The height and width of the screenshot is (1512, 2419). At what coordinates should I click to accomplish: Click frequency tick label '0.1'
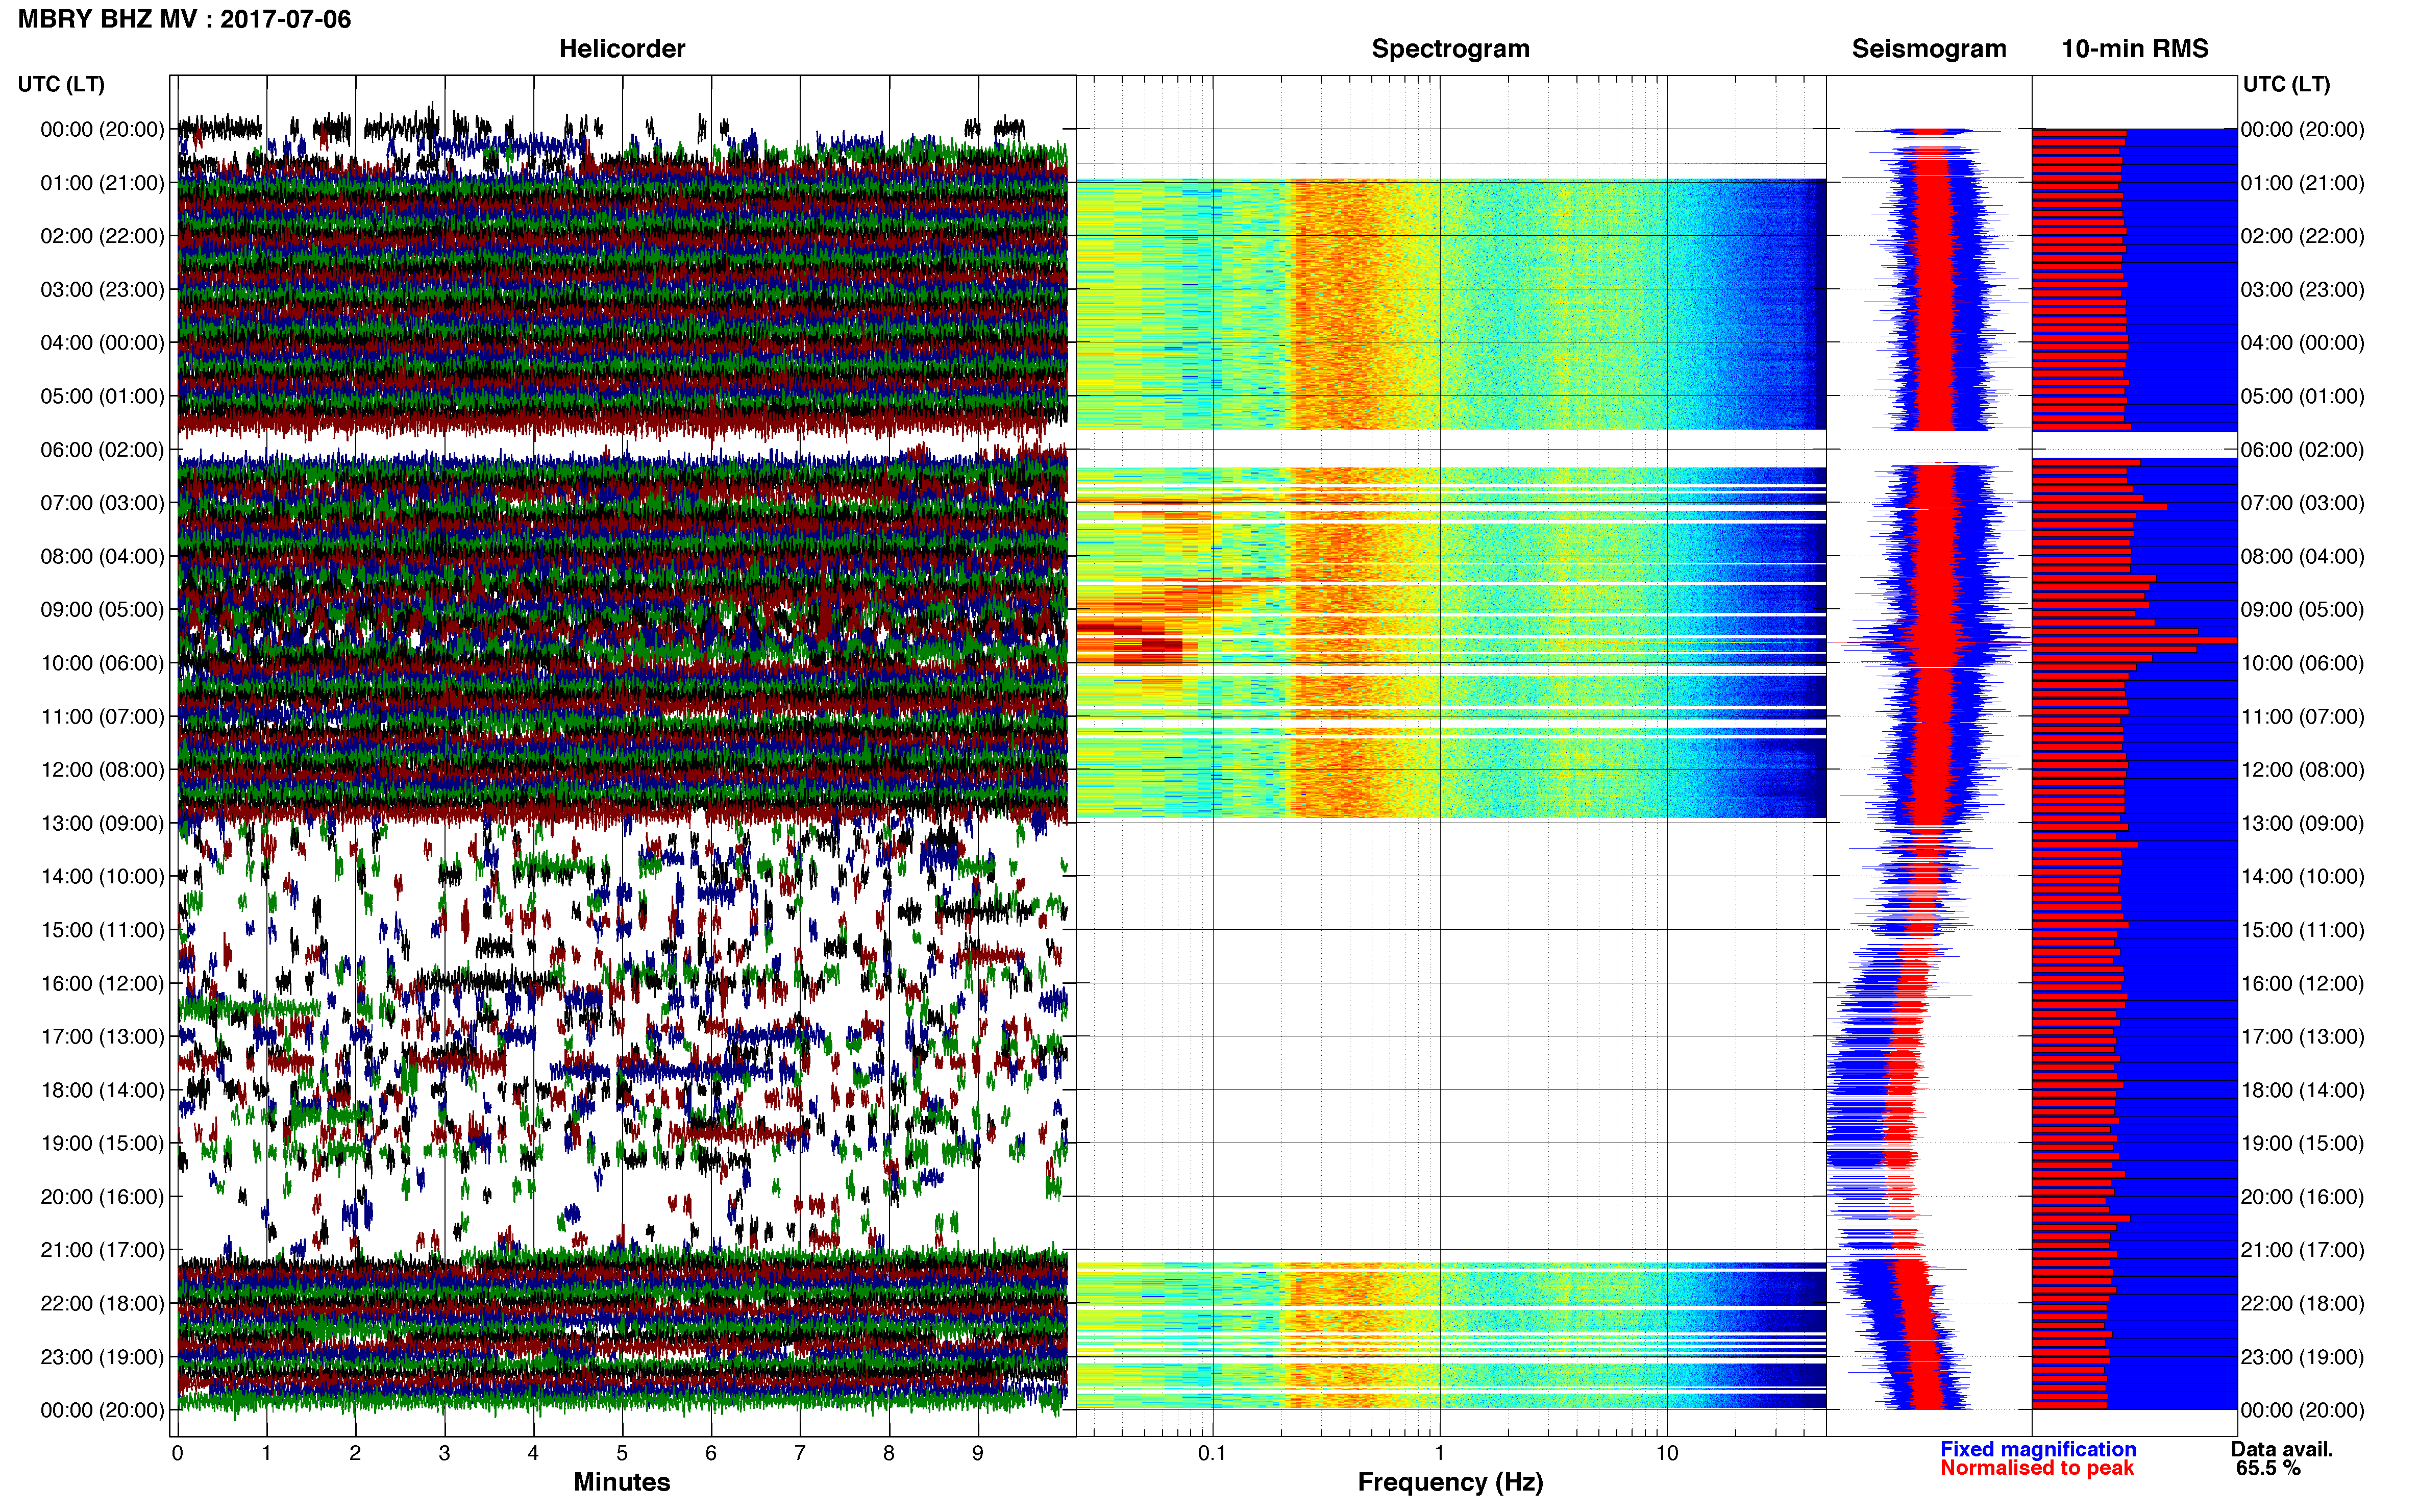pyautogui.click(x=1212, y=1453)
